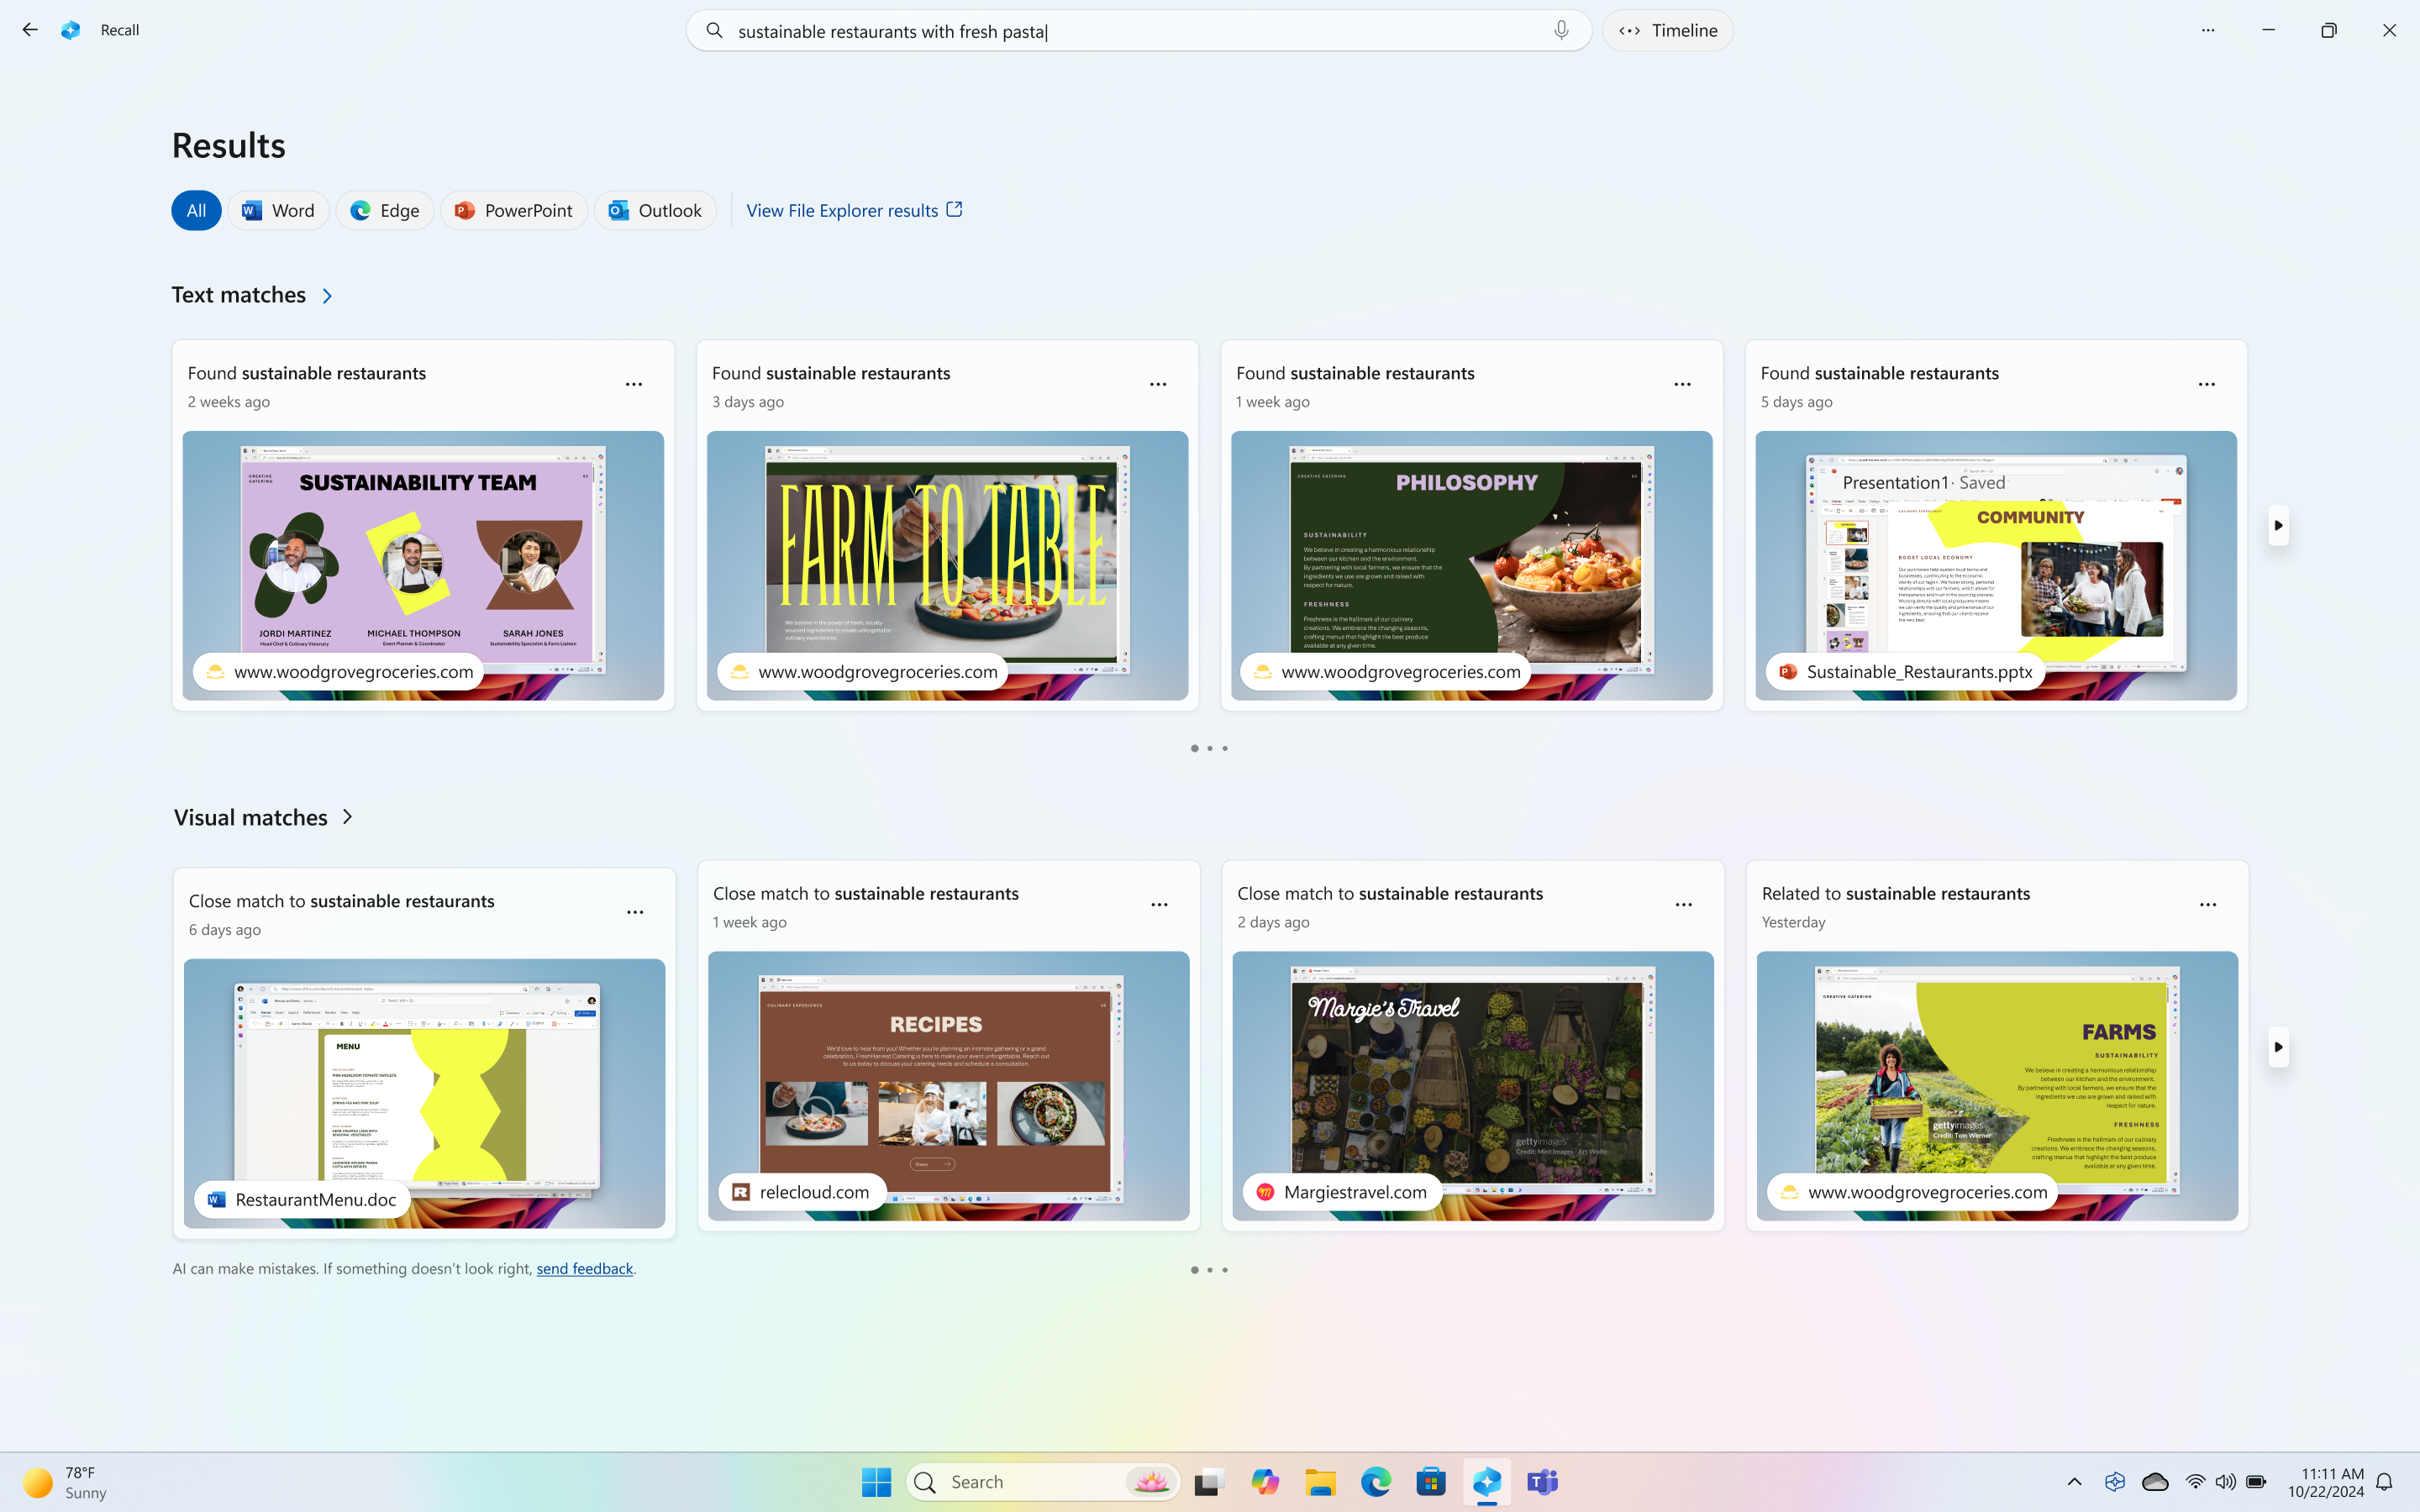Viewport: 2420px width, 1512px height.
Task: Expand Visual matches section arrow
Action: tap(347, 817)
